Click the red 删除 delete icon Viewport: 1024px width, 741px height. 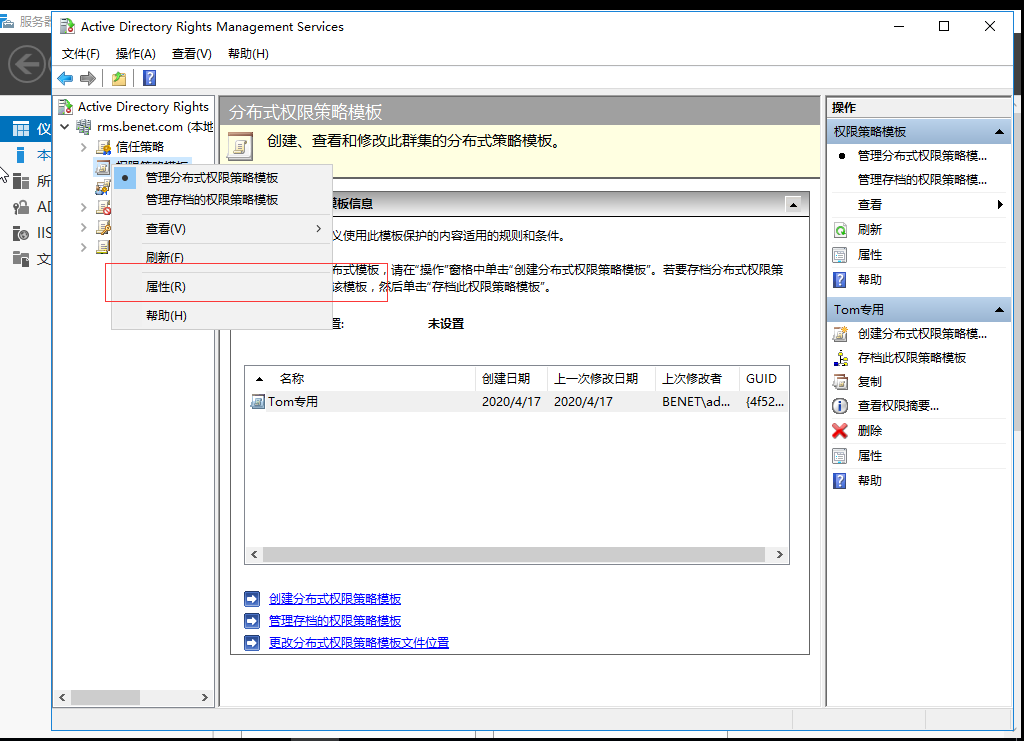tap(840, 431)
